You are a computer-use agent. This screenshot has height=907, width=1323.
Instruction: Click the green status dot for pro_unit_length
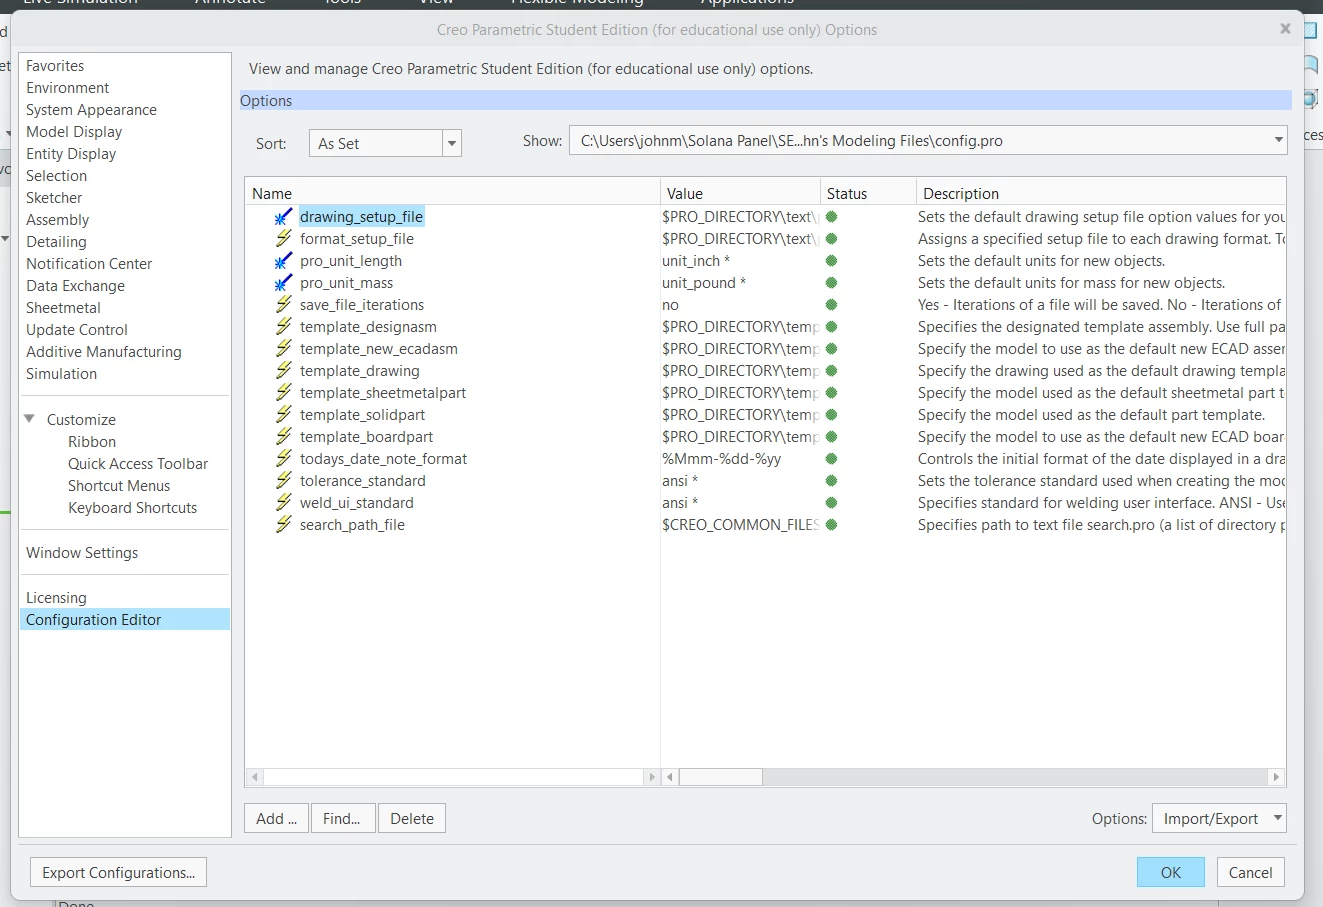click(831, 261)
